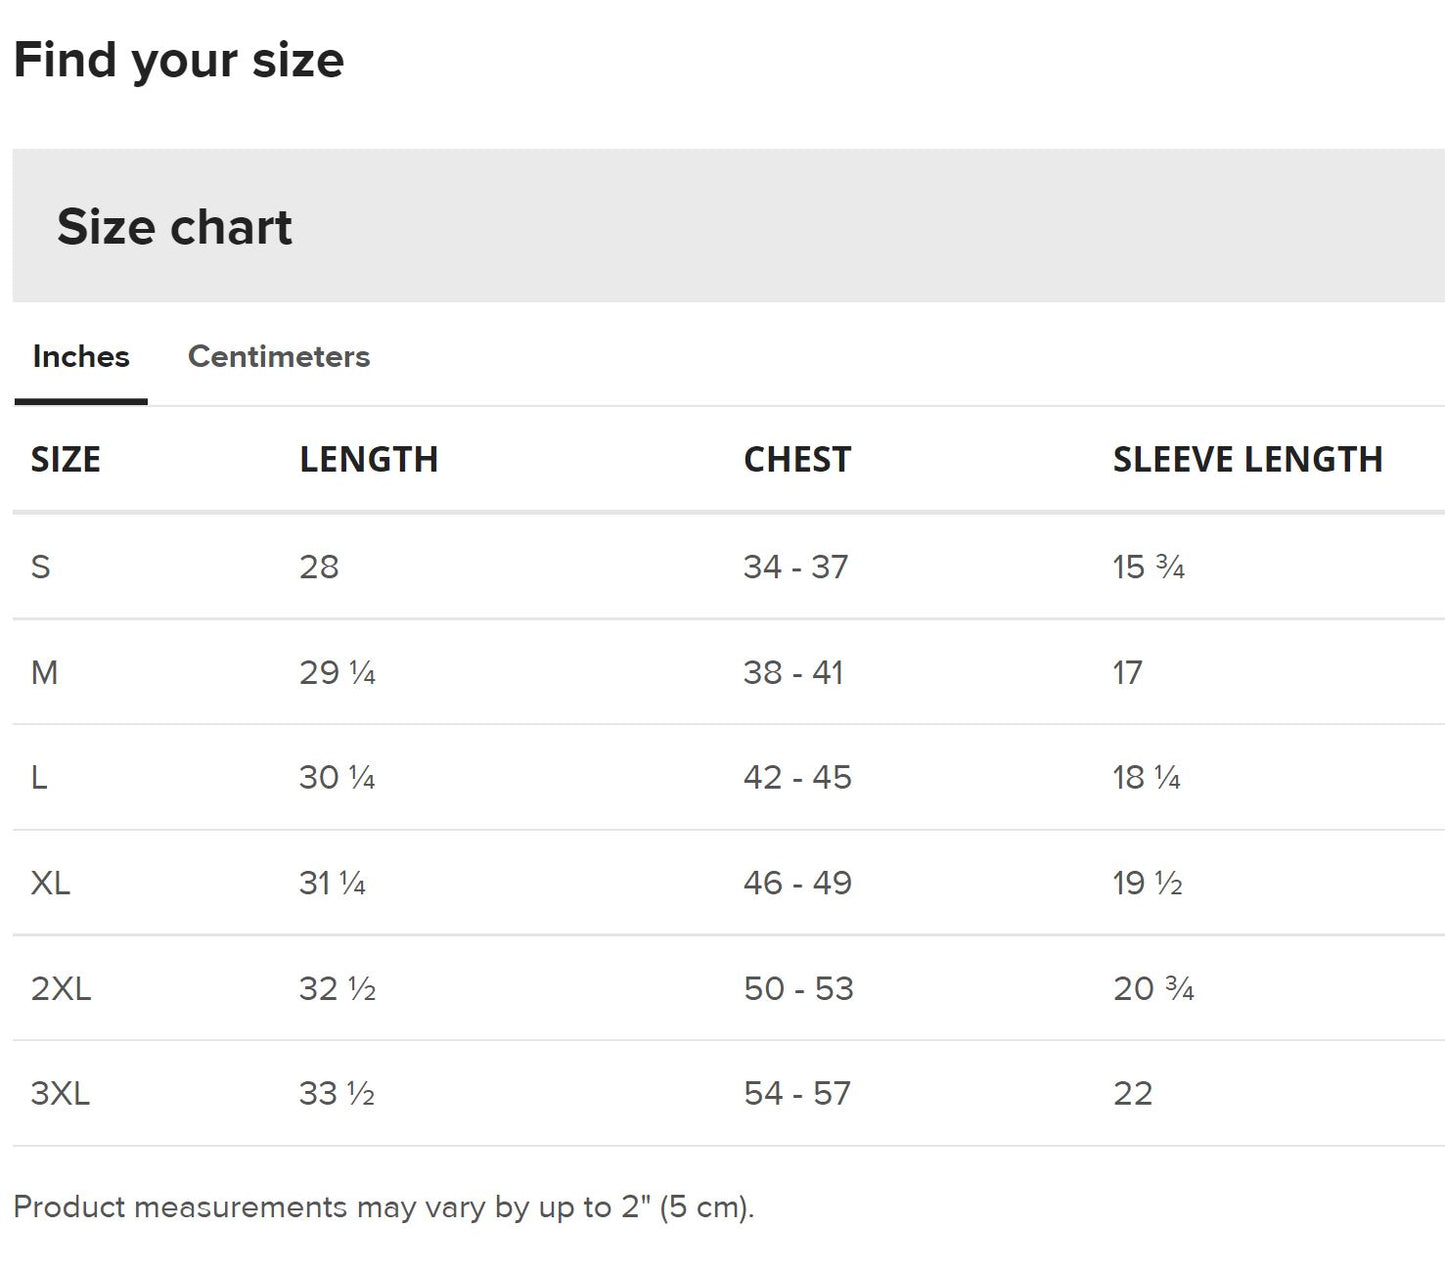Click the Size chart heading banner

pyautogui.click(x=175, y=227)
